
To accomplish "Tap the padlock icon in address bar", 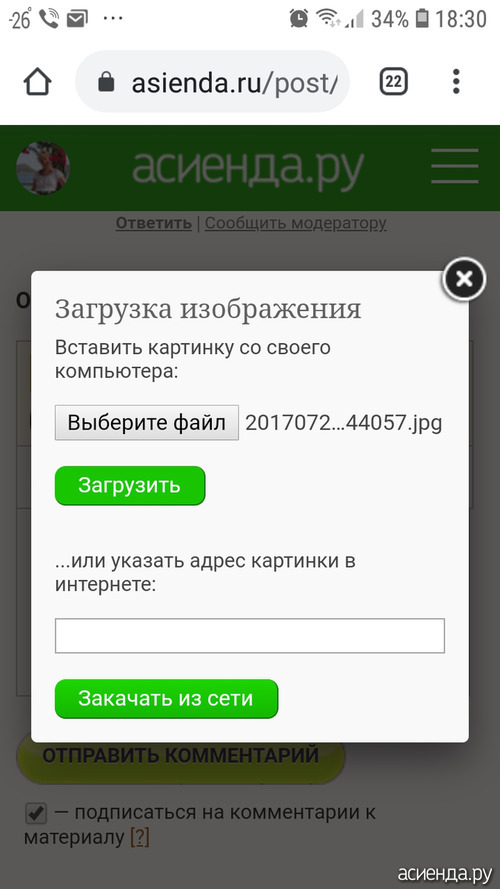I will 106,83.
